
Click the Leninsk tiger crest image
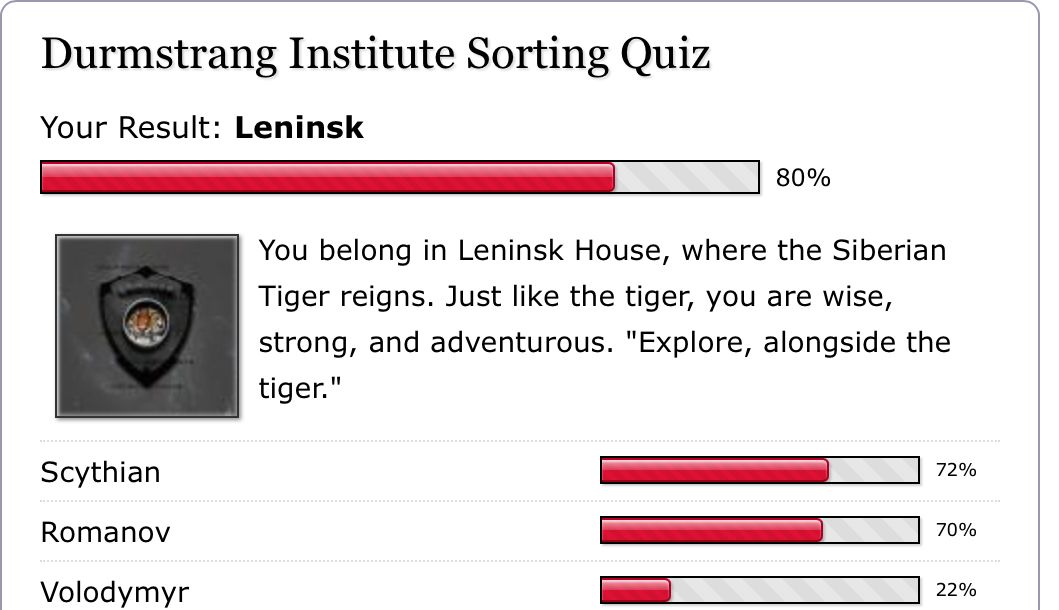[147, 326]
